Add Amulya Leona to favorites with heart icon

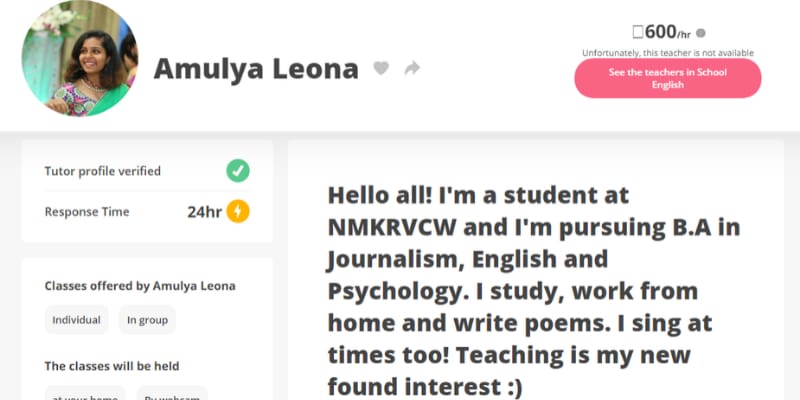(x=381, y=68)
